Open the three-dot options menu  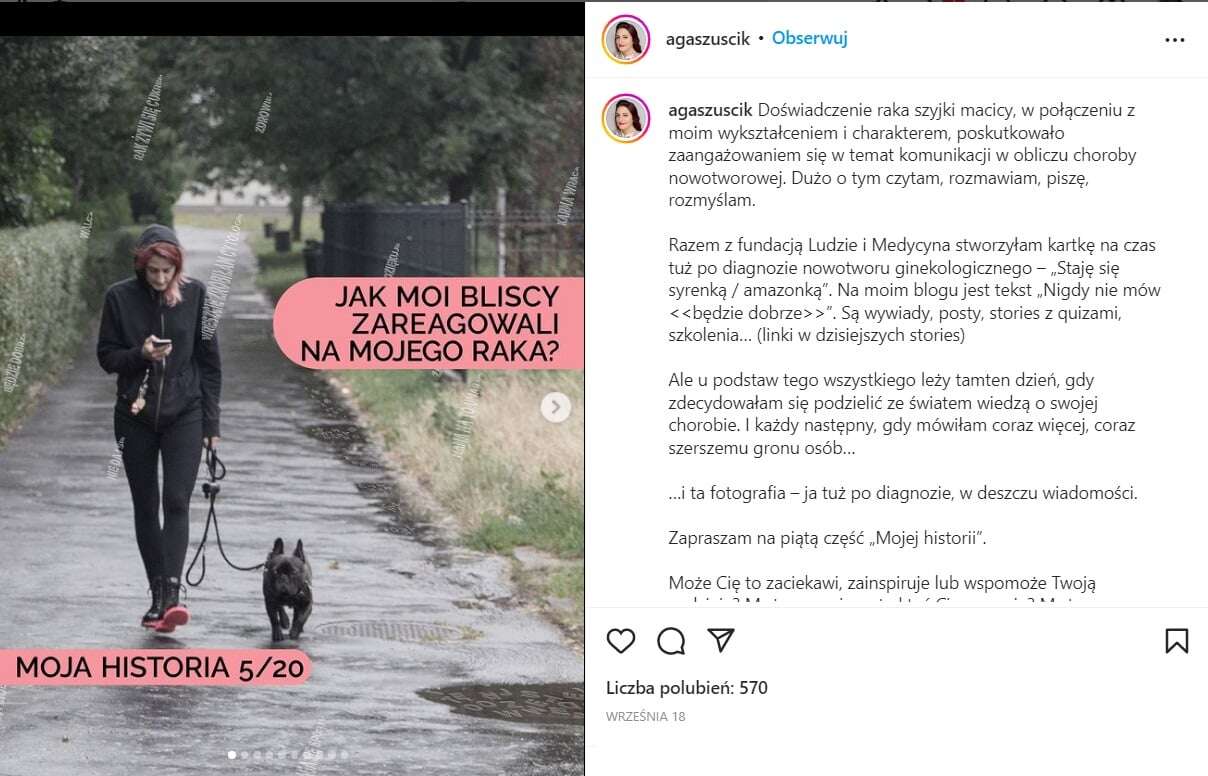coord(1175,40)
